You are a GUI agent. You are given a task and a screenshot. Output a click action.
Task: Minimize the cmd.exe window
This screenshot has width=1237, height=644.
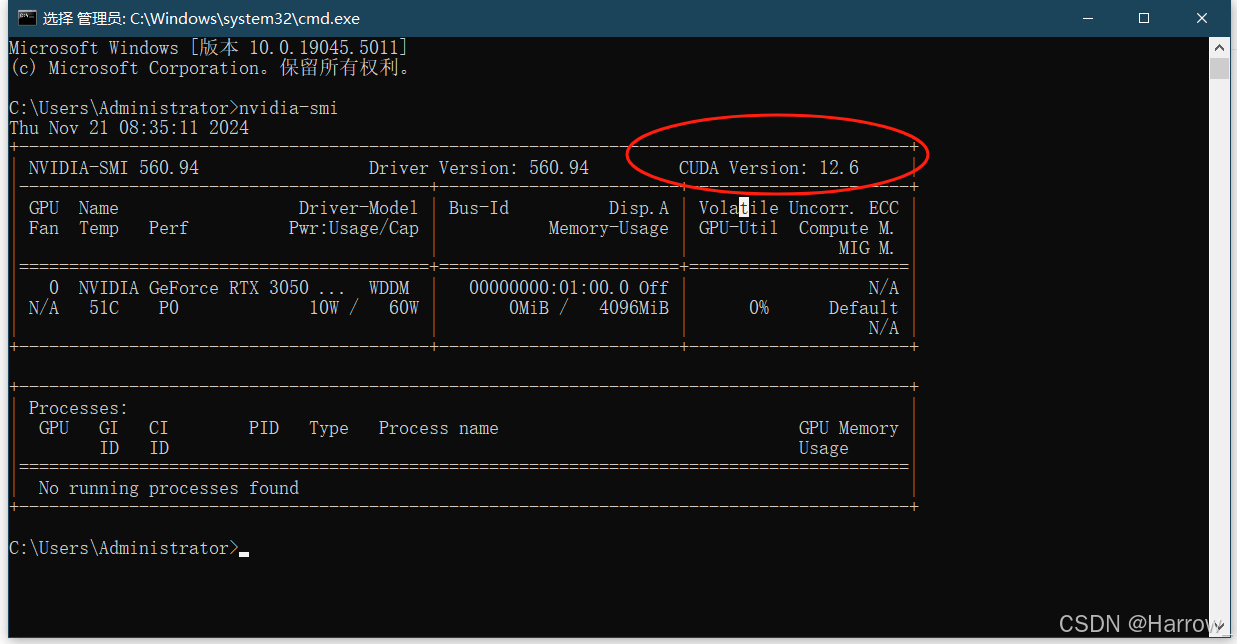tap(1086, 18)
